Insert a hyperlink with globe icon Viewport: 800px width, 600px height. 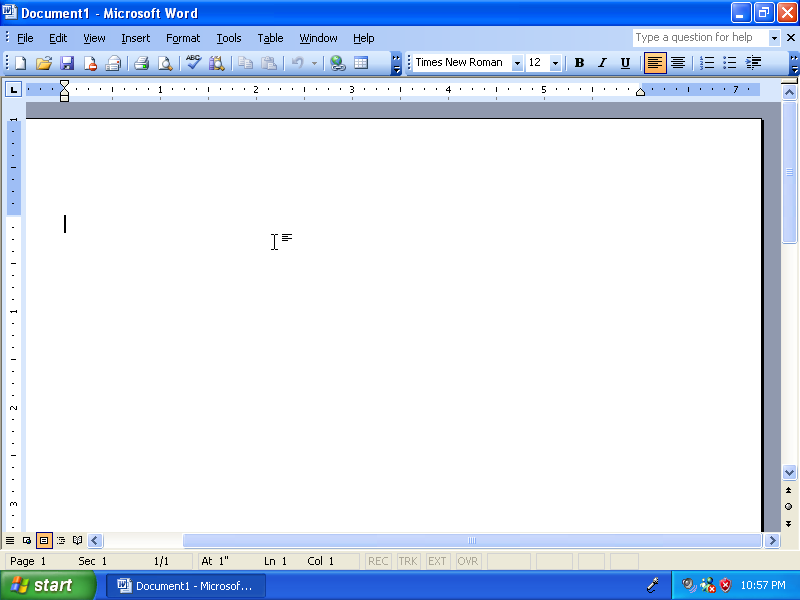(337, 63)
